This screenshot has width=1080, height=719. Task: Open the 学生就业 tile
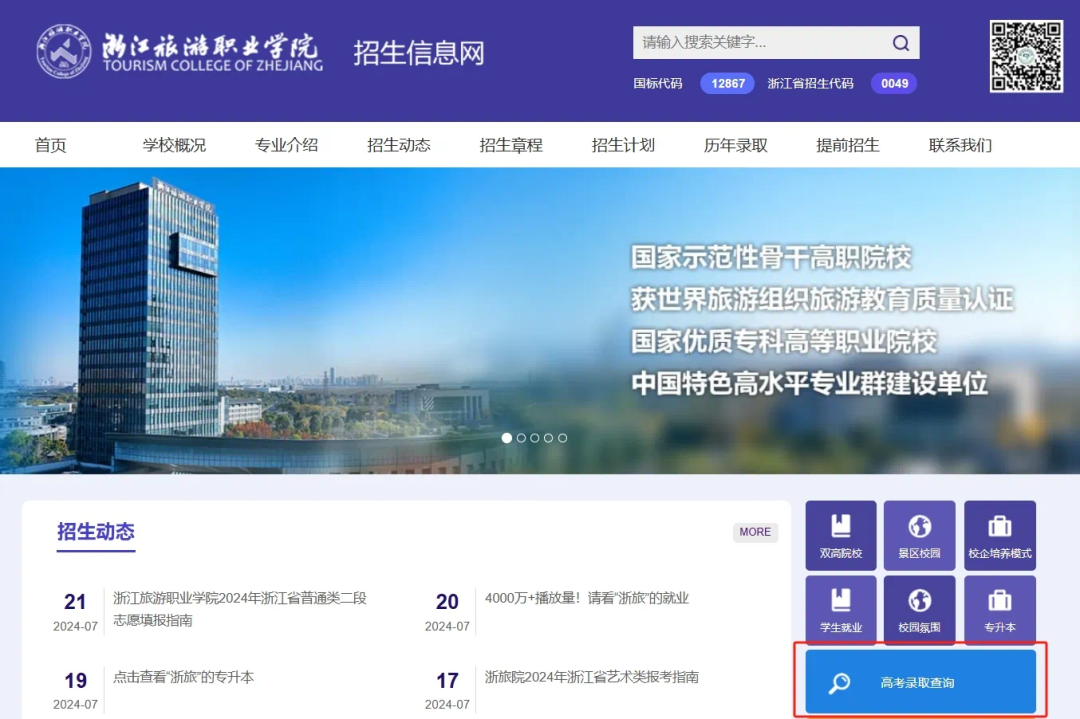click(840, 610)
